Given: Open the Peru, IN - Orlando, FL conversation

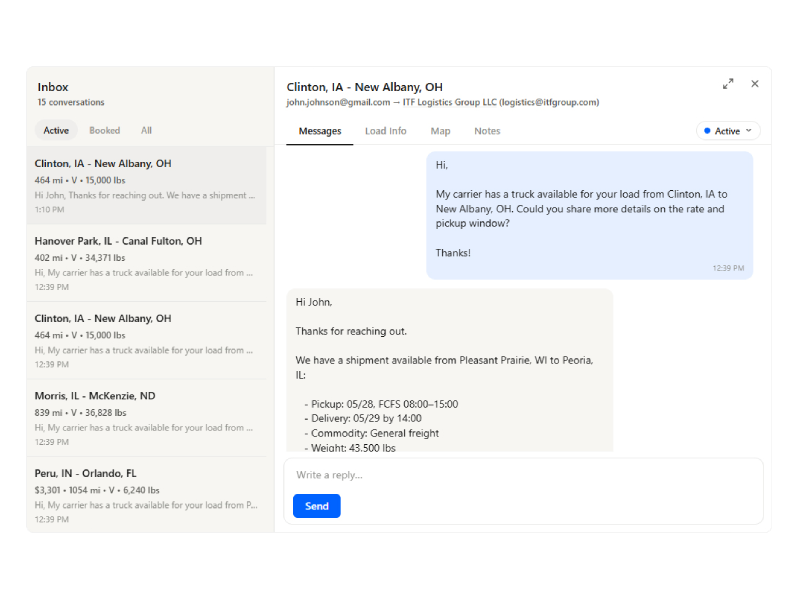Looking at the screenshot, I should pyautogui.click(x=146, y=495).
